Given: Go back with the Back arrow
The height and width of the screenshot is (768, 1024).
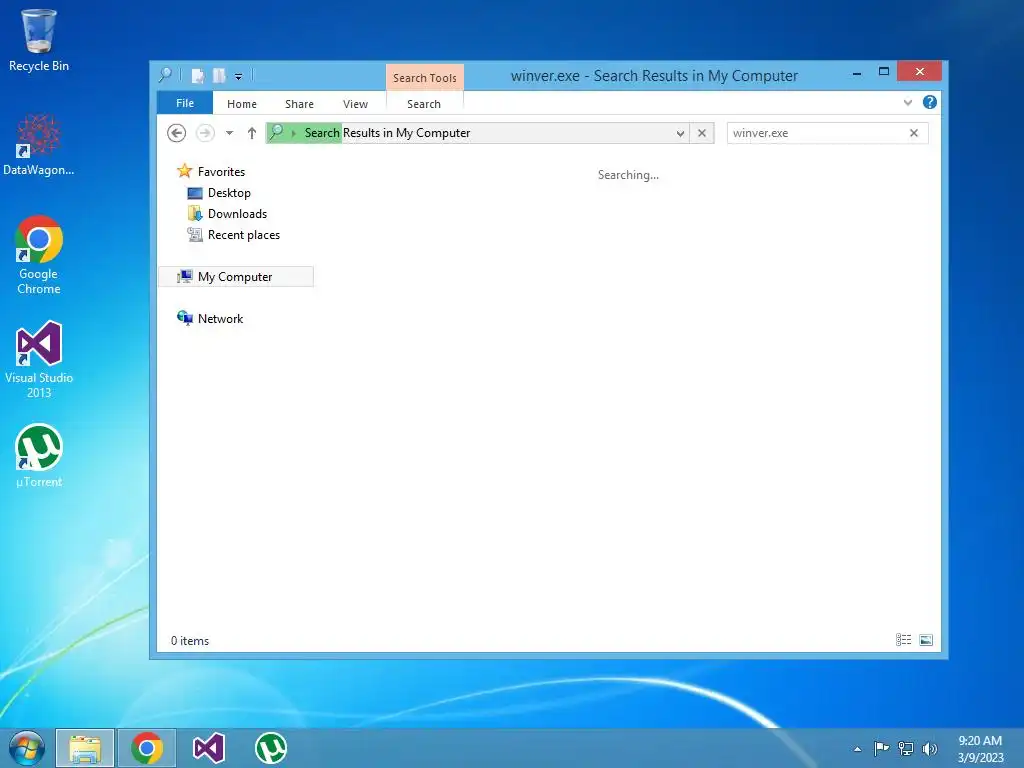Looking at the screenshot, I should [176, 133].
